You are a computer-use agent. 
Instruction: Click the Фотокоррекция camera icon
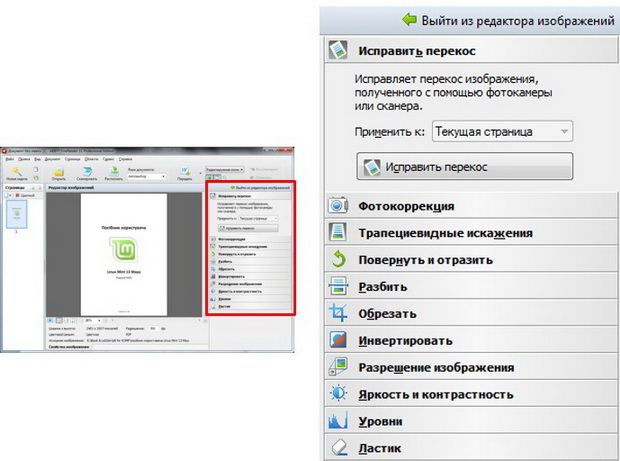[x=337, y=206]
